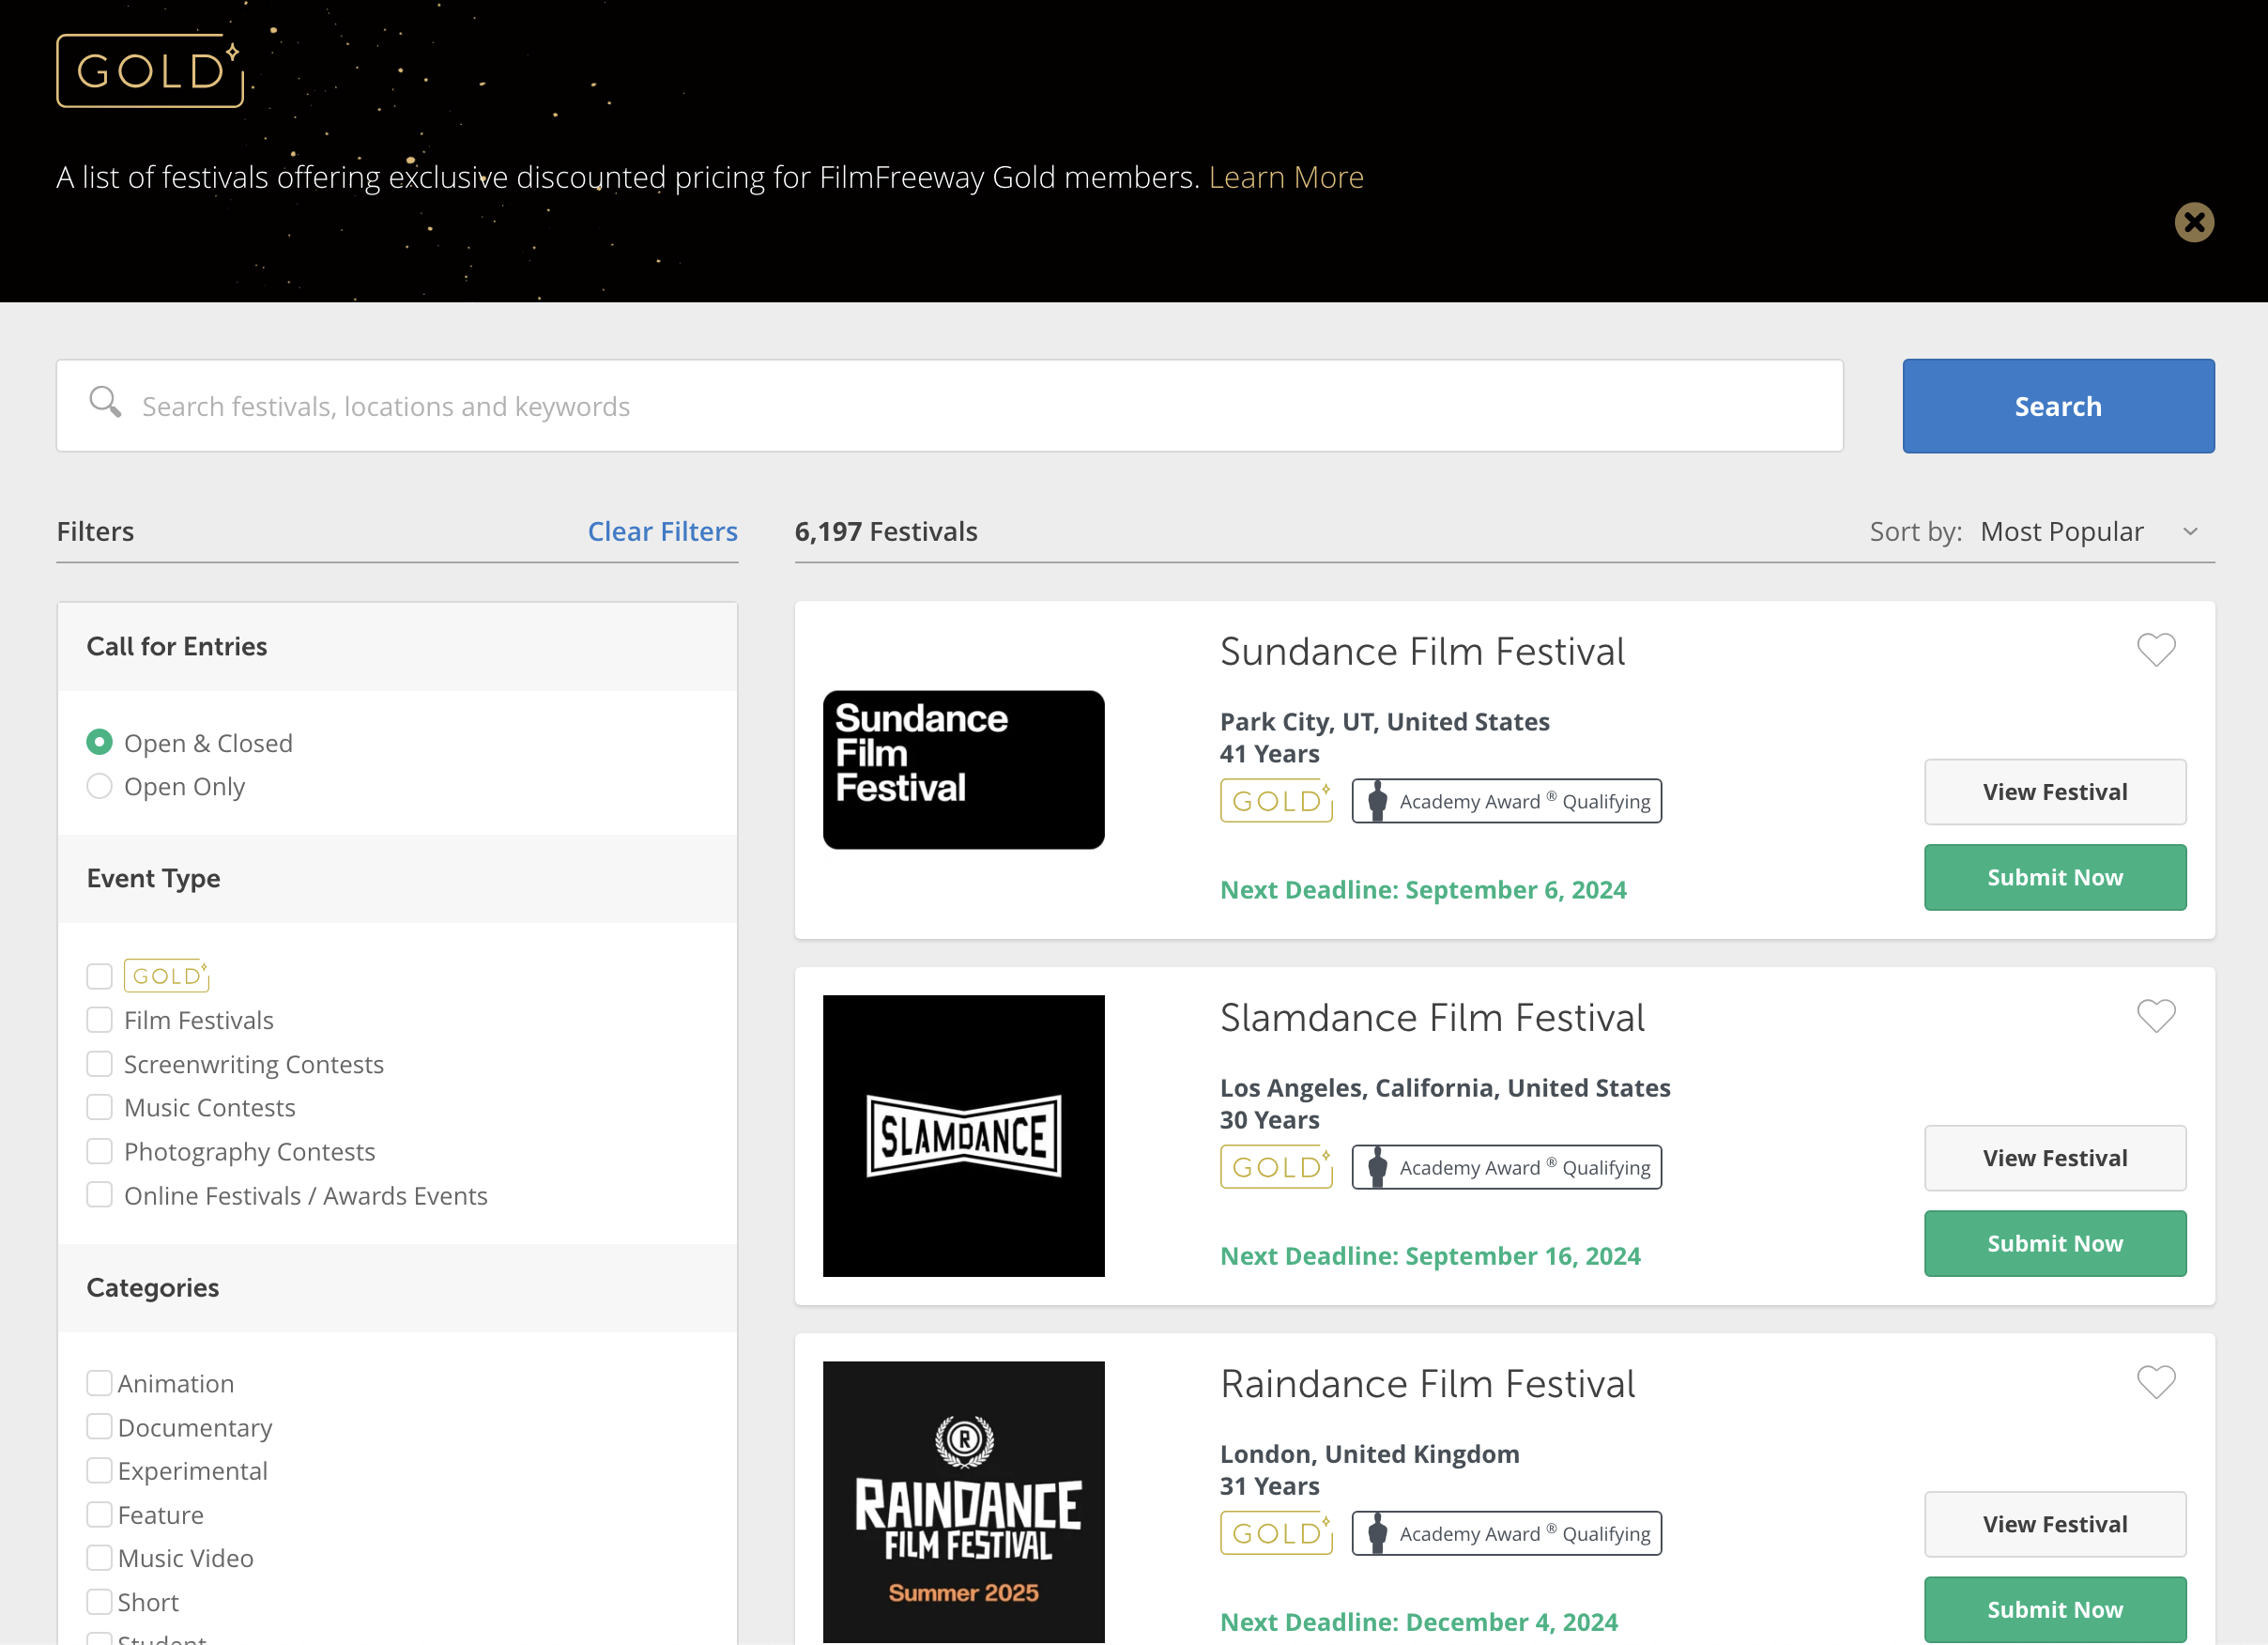The height and width of the screenshot is (1645, 2268).
Task: Check Online Festivals / Awards Events checkbox
Action: (99, 1195)
